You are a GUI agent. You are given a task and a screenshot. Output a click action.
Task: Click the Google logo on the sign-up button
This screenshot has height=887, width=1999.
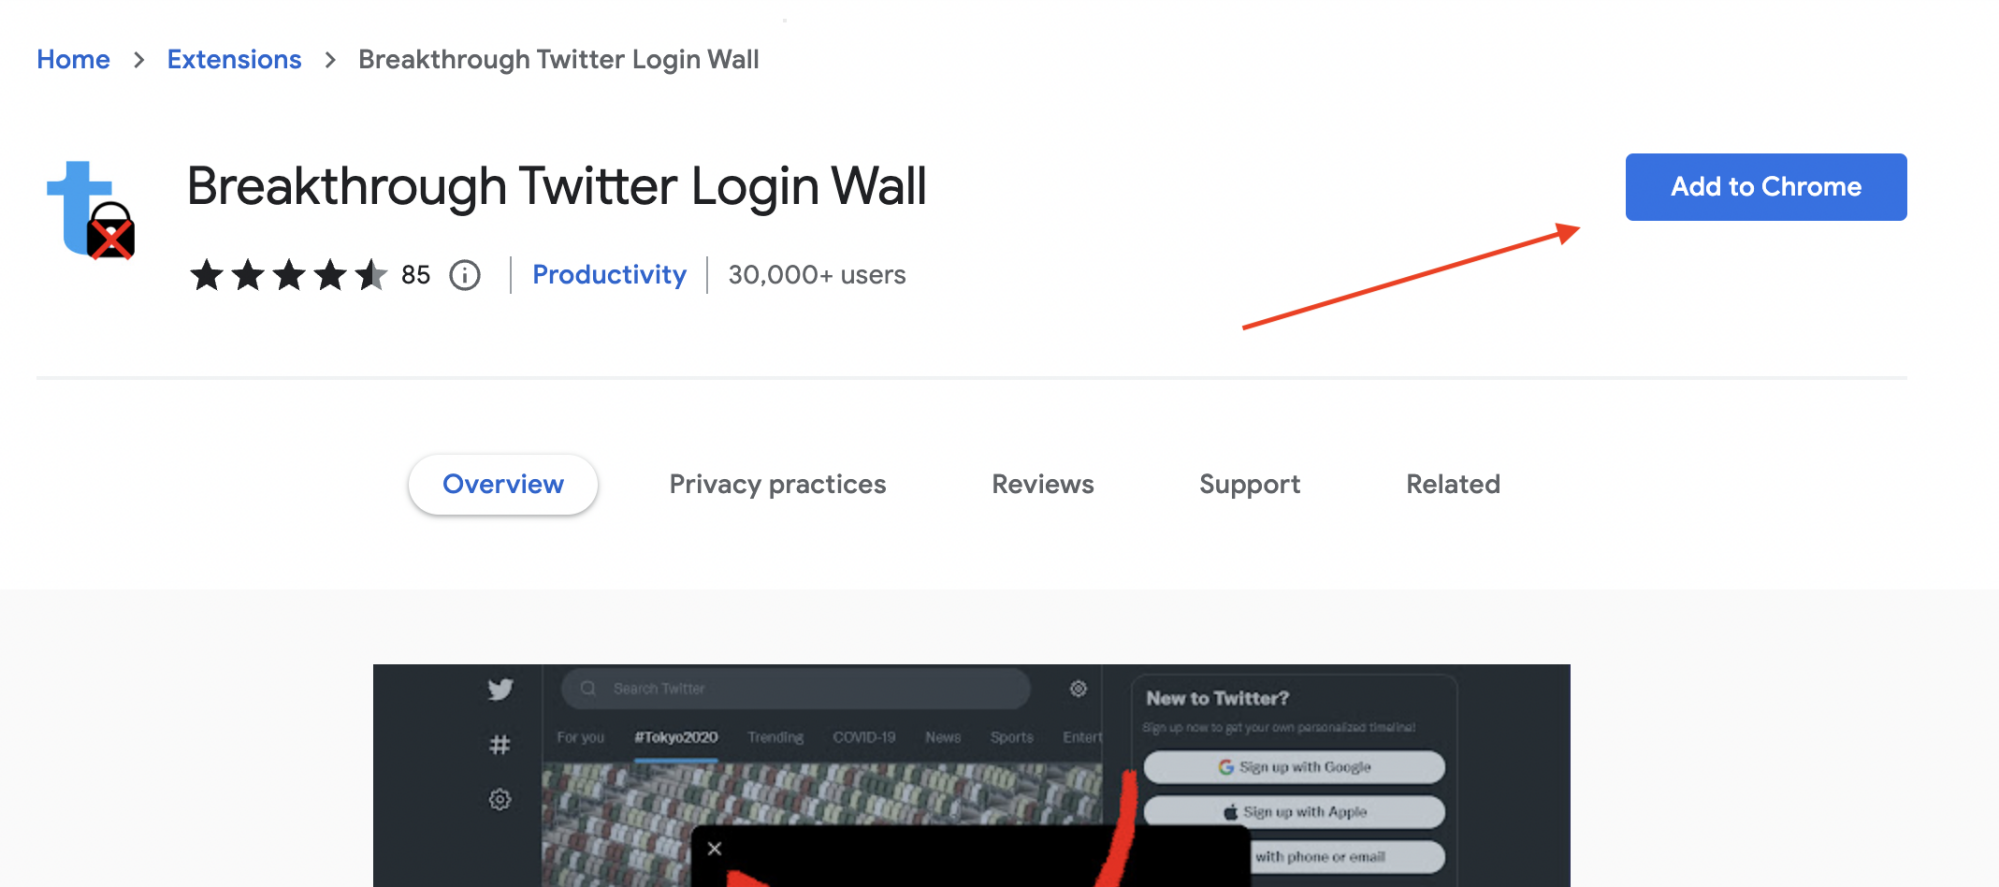click(x=1226, y=767)
